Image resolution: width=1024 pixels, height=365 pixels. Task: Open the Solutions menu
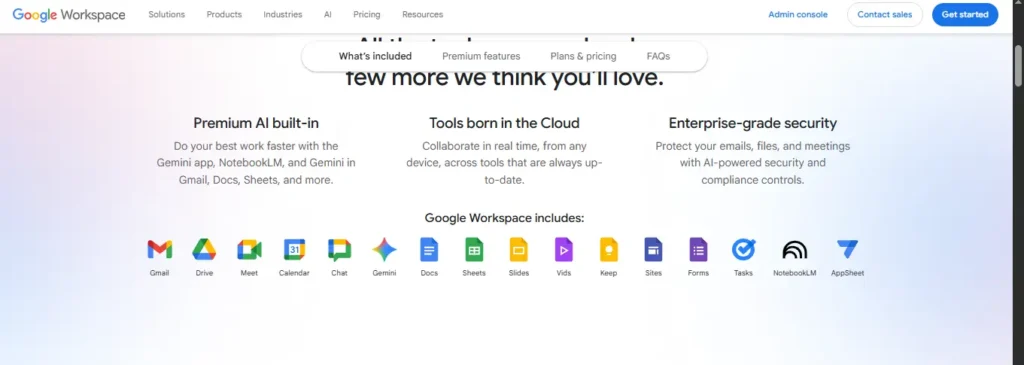tap(167, 14)
